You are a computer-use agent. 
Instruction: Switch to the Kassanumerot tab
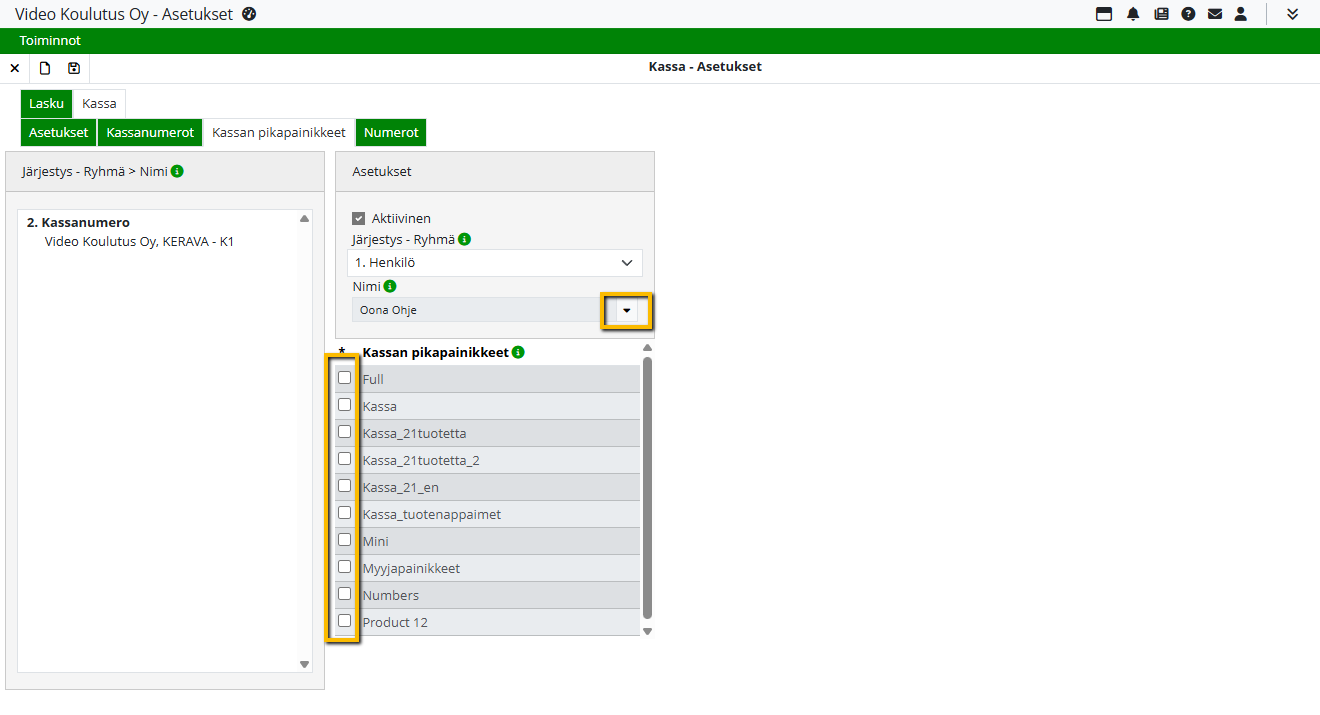(150, 132)
